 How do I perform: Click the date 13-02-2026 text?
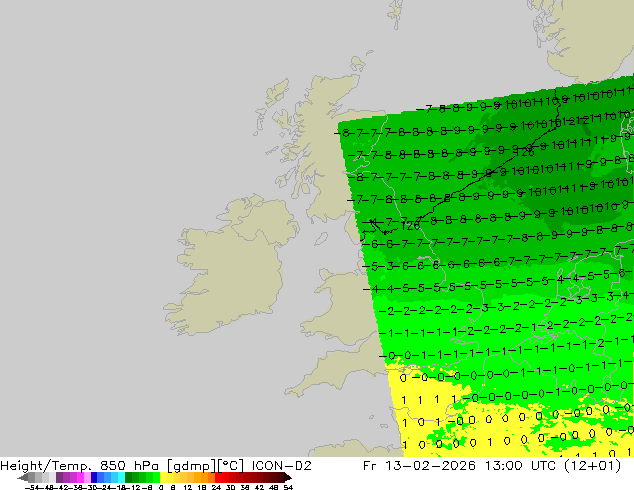pyautogui.click(x=430, y=466)
